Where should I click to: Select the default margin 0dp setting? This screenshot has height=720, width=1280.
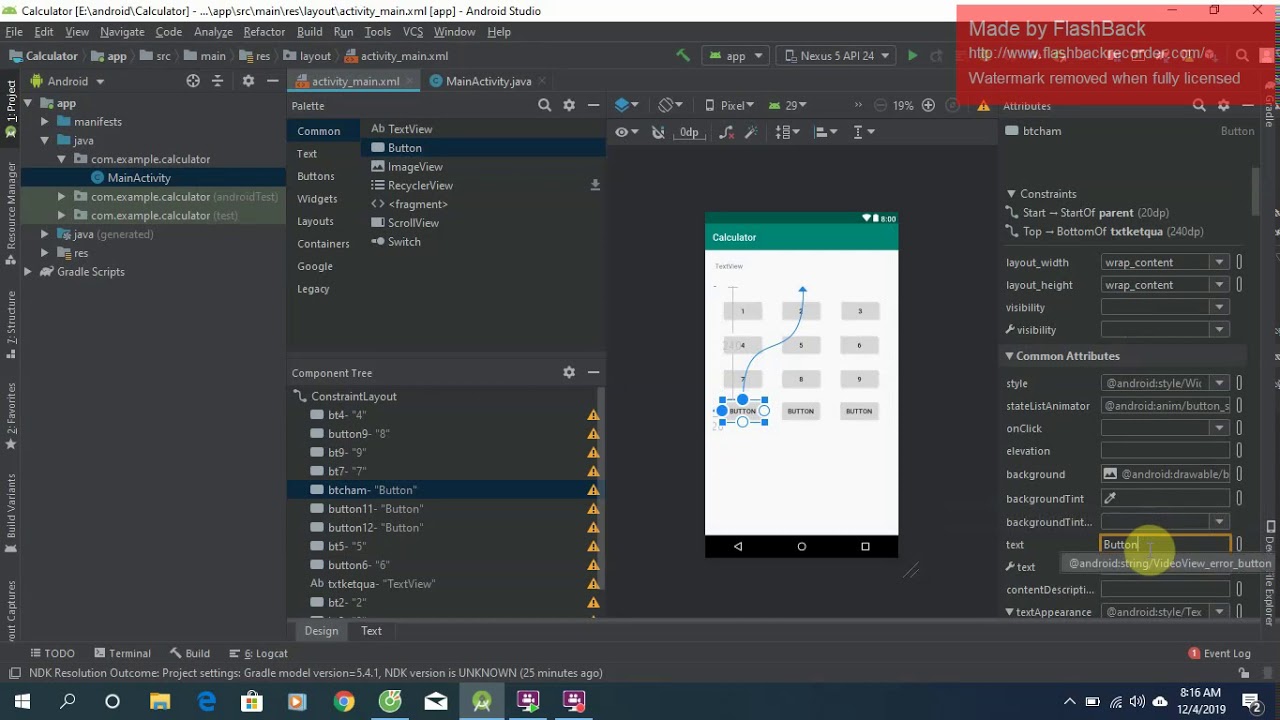[x=689, y=132]
